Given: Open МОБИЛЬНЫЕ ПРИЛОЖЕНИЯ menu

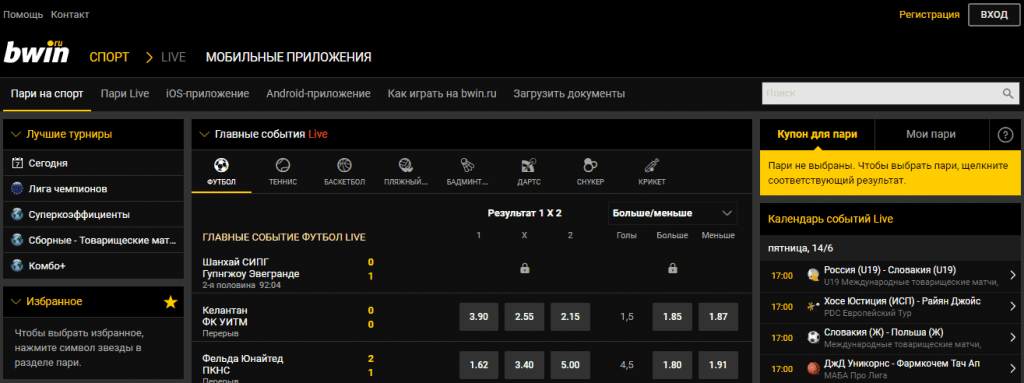Looking at the screenshot, I should [289, 58].
